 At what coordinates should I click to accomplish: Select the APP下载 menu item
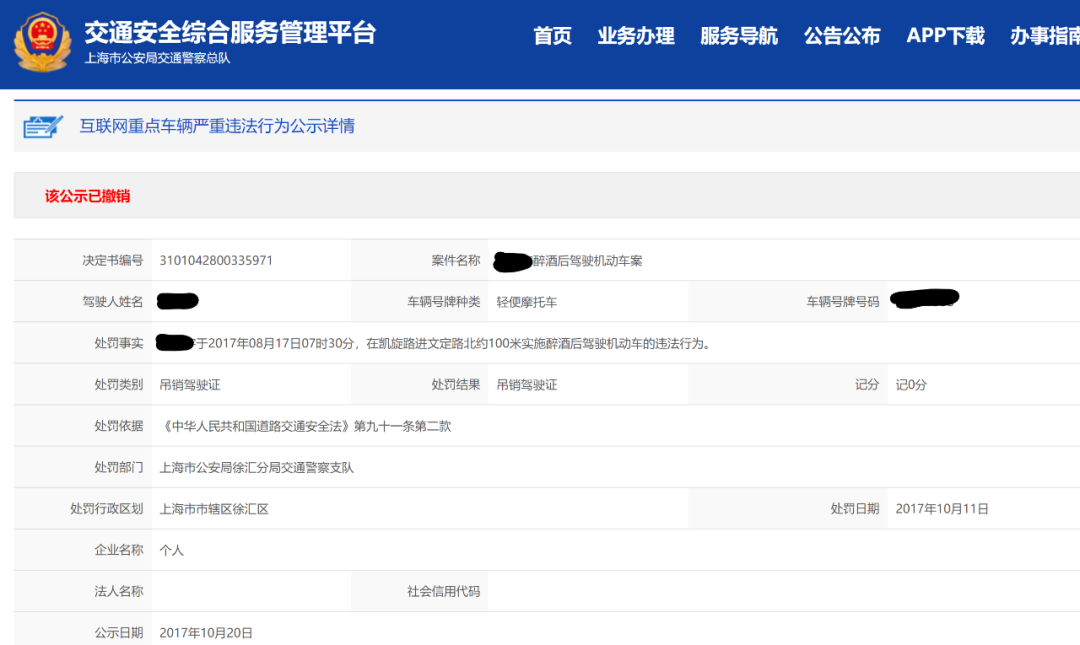(x=945, y=36)
